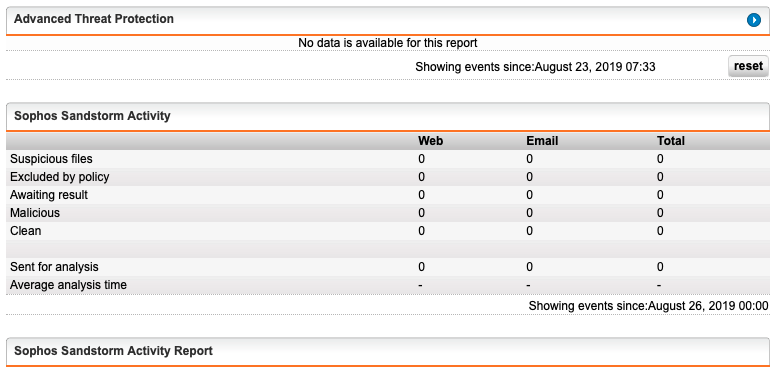Click Email value for Suspicious files
779x375 pixels.
tap(530, 159)
